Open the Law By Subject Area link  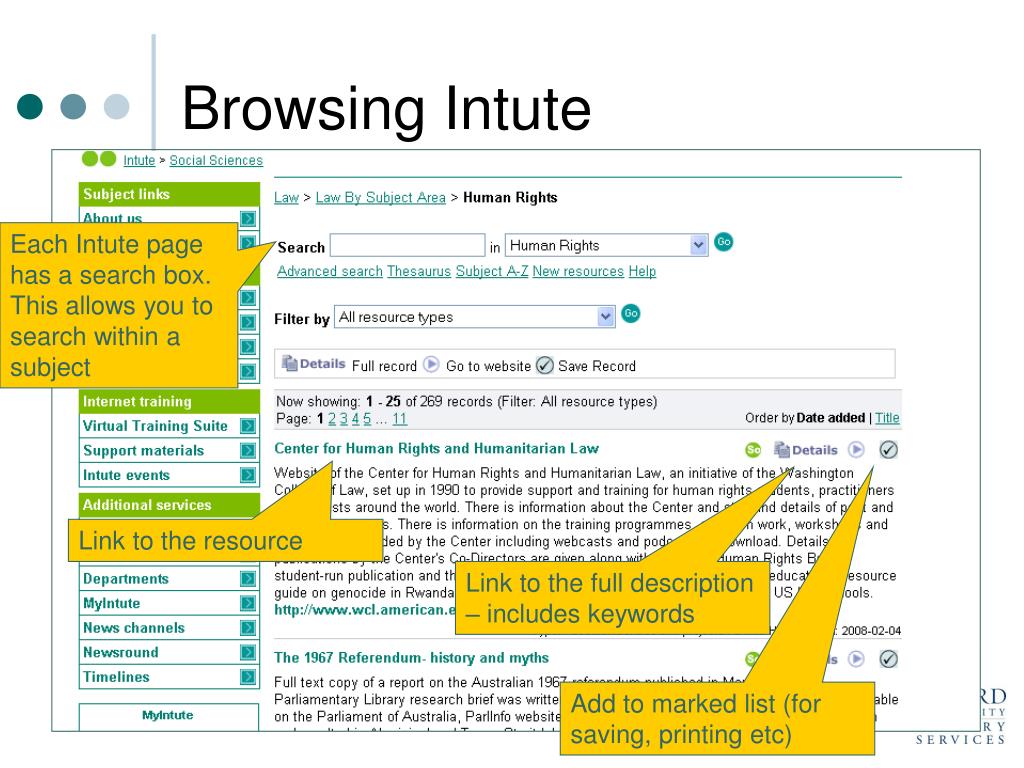tap(381, 197)
